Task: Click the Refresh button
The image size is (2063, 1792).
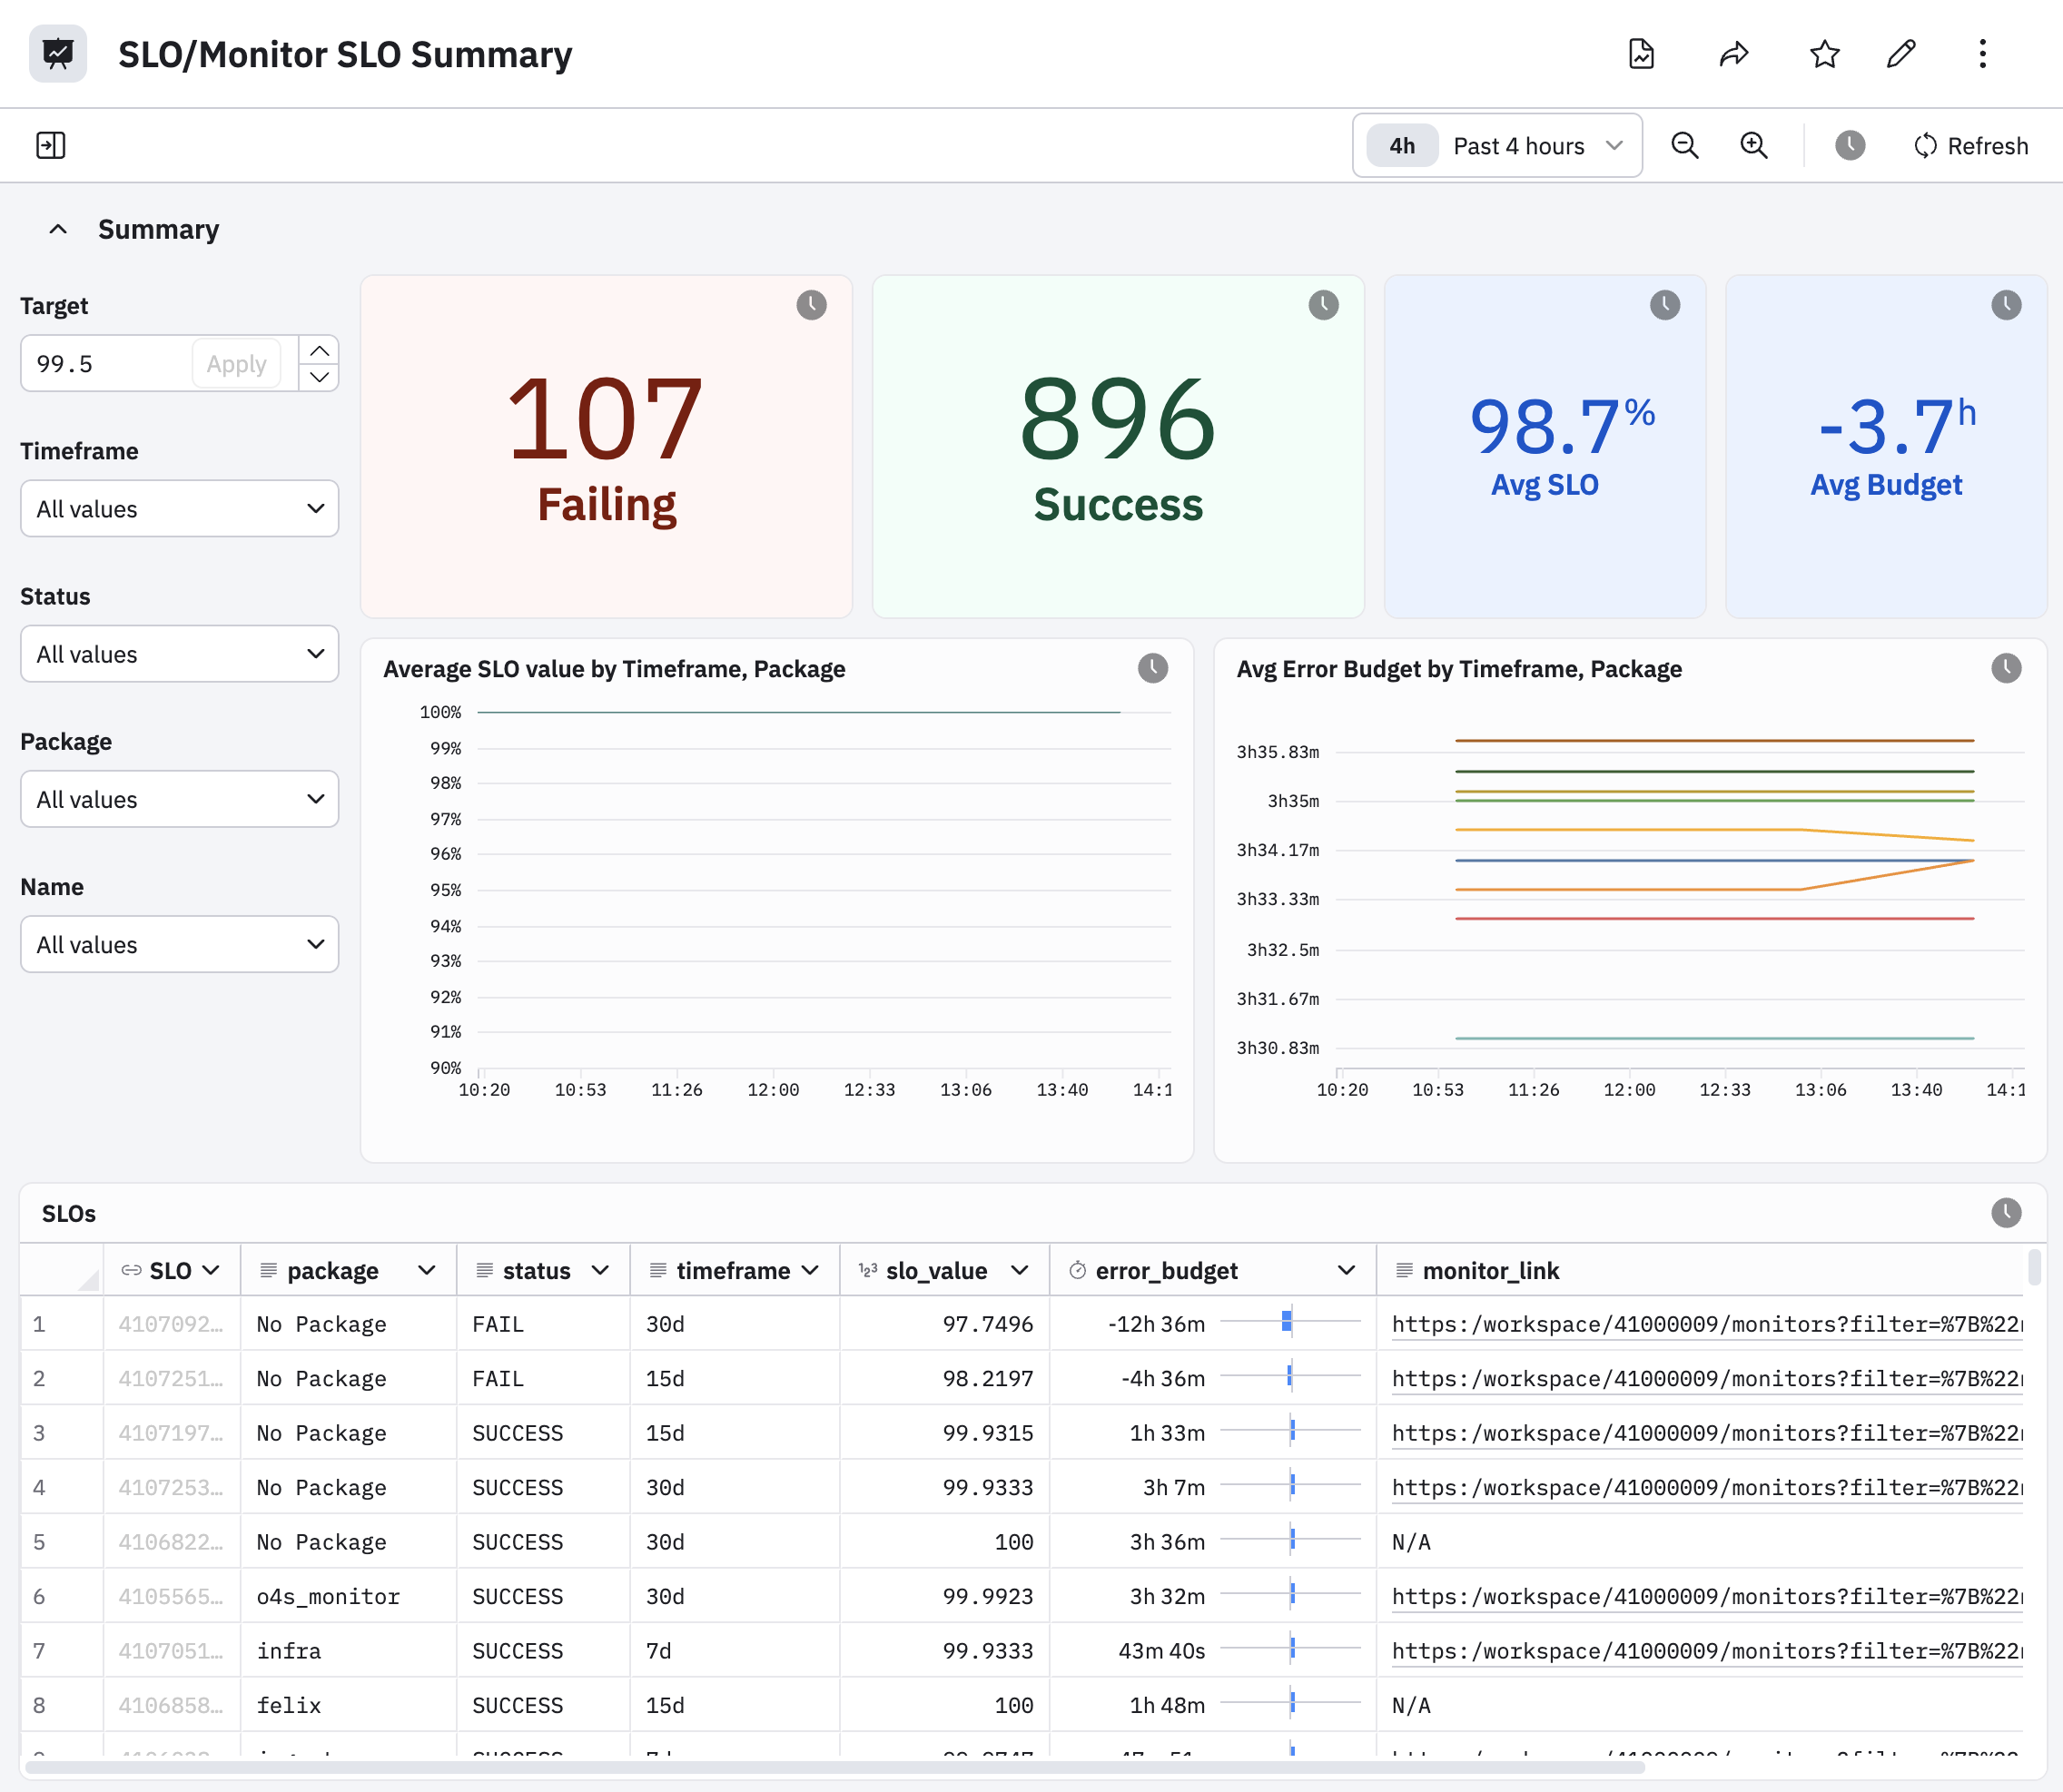Action: [x=1971, y=146]
